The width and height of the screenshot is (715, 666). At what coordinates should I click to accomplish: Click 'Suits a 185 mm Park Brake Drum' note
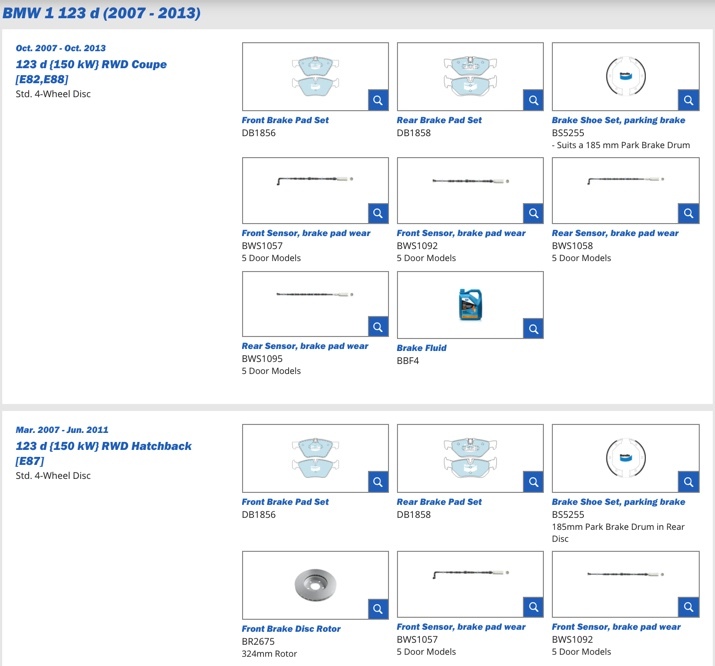pos(621,145)
